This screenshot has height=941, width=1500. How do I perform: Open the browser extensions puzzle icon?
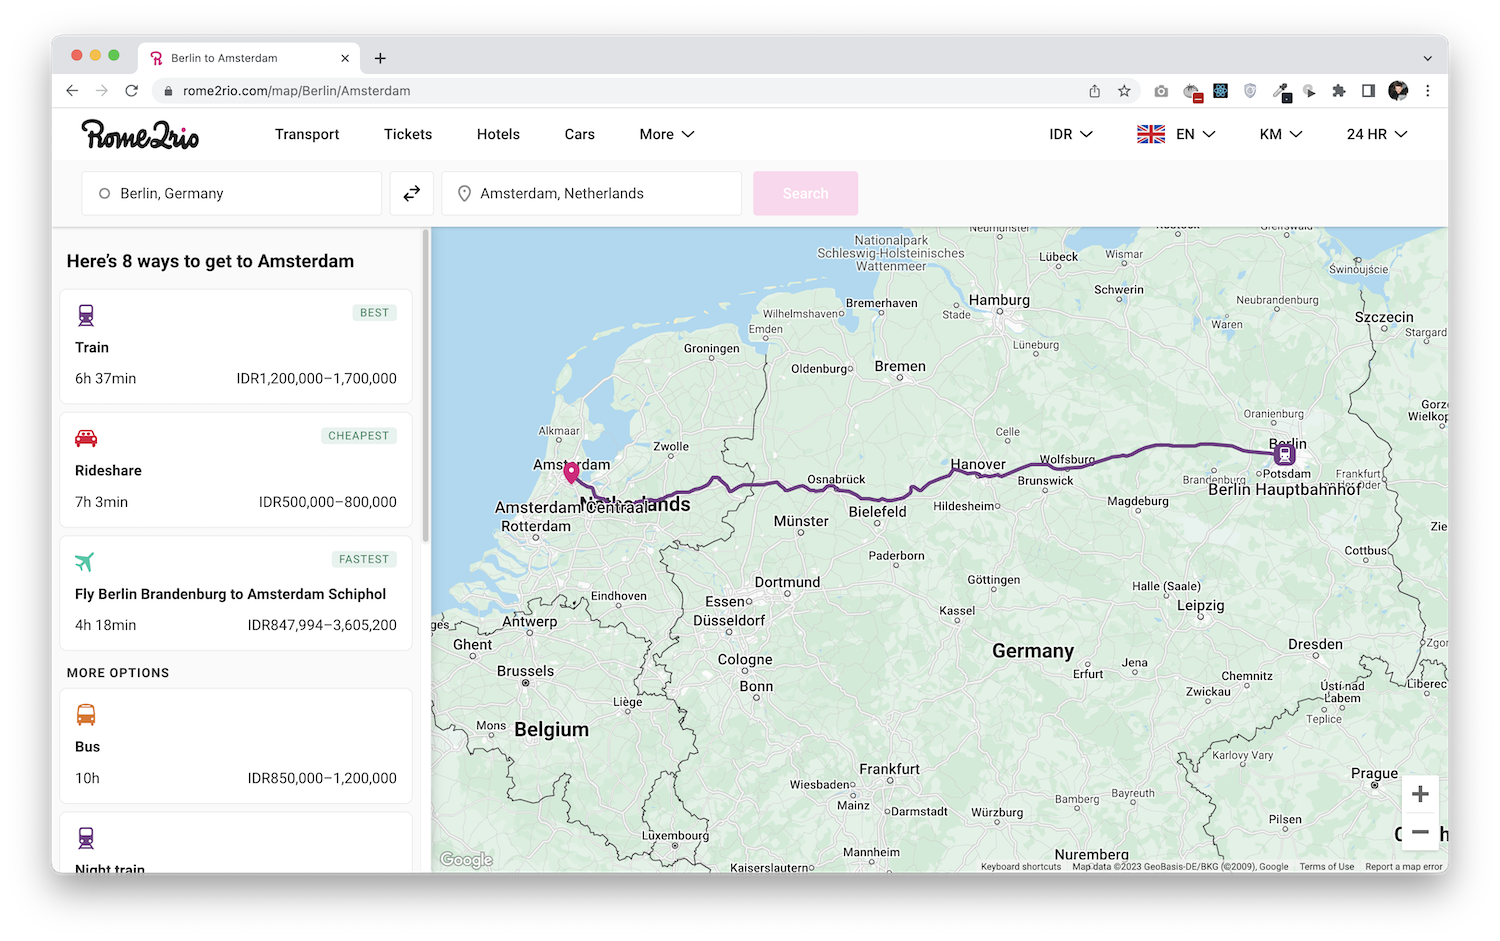click(x=1339, y=91)
